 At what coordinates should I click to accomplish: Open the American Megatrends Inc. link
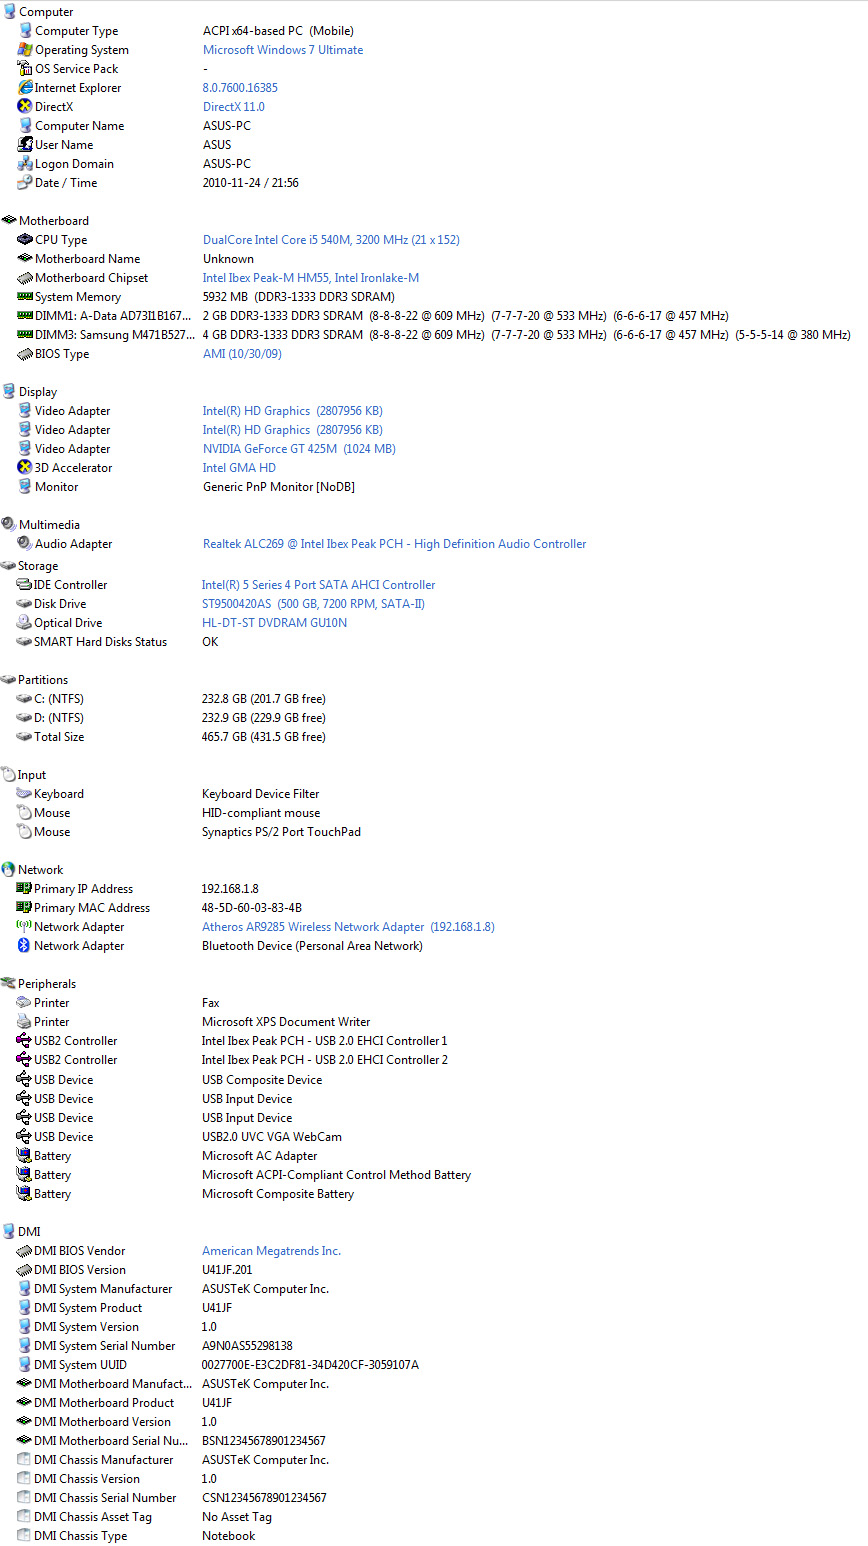tap(271, 1251)
